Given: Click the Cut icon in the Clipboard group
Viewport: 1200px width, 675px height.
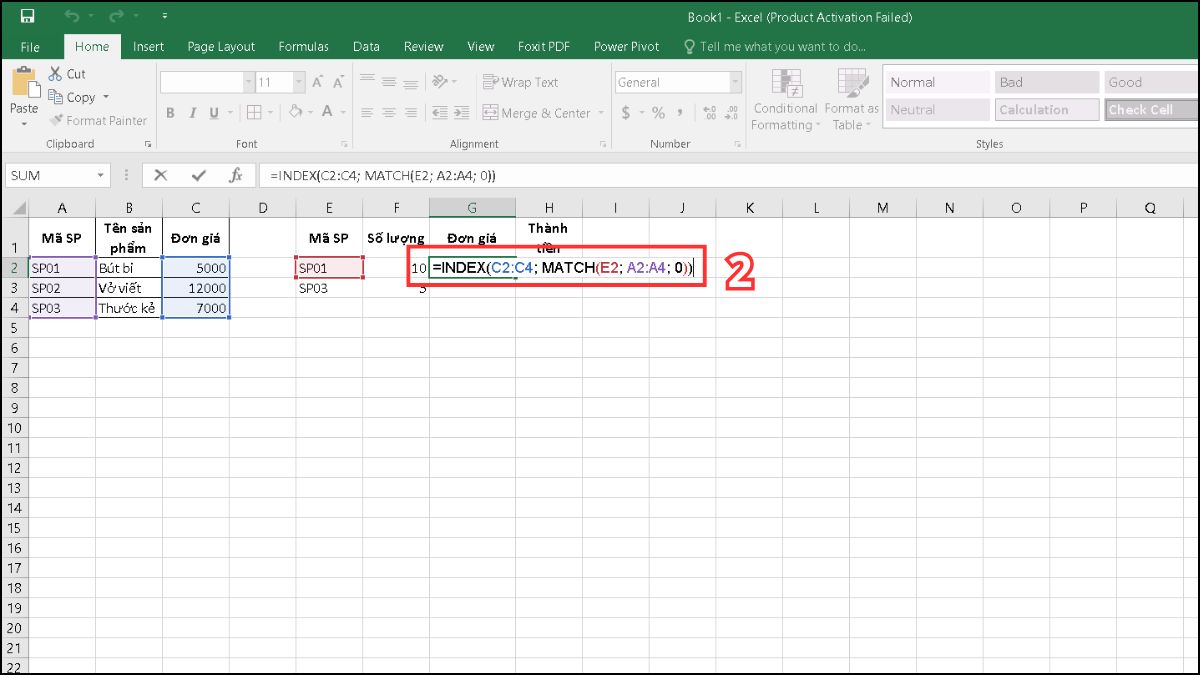Looking at the screenshot, I should 56,73.
